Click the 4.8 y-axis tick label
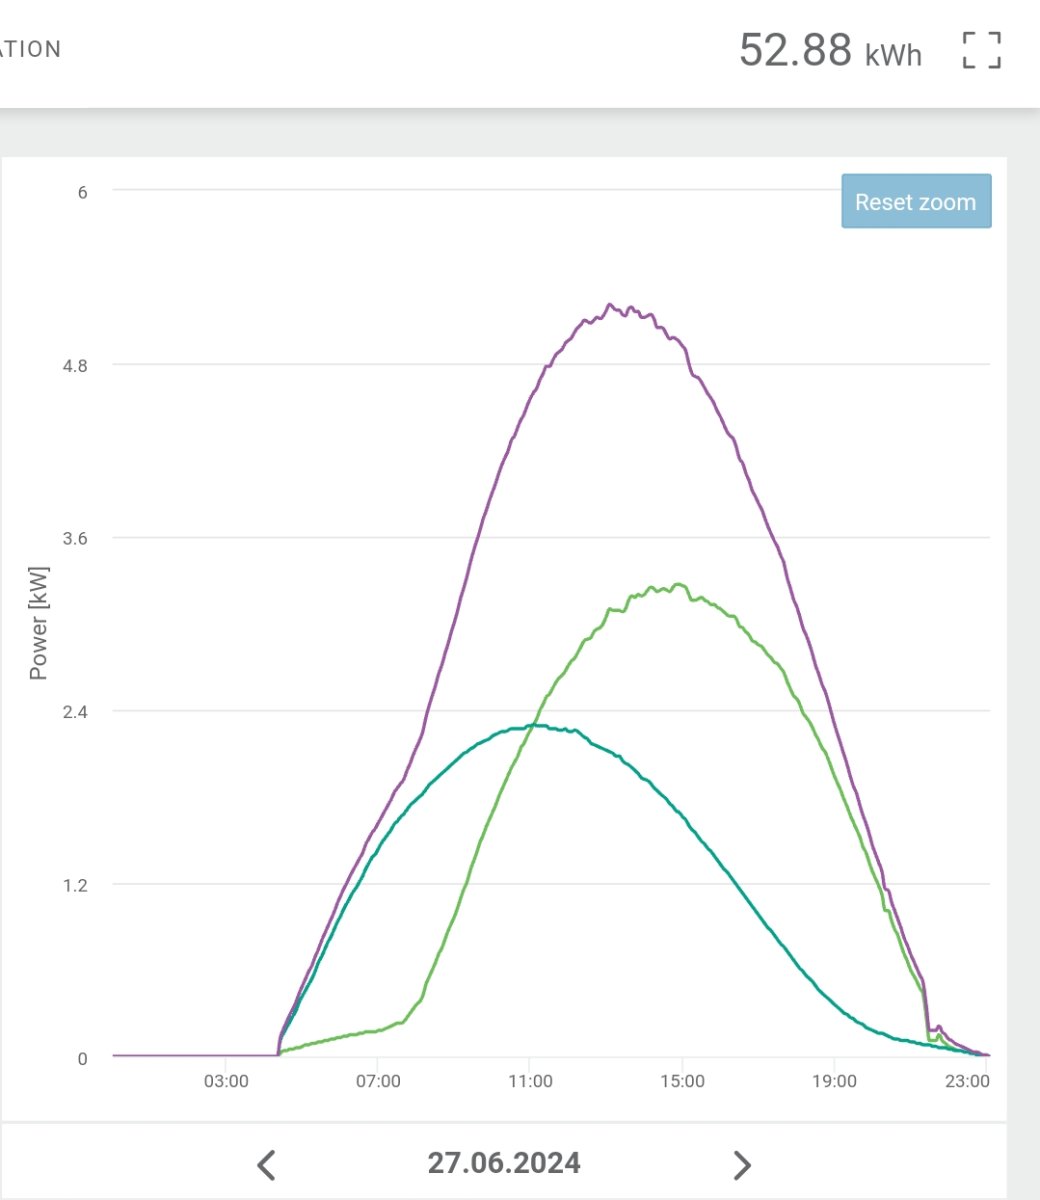Screen dimensions: 1040x1200 75,366
